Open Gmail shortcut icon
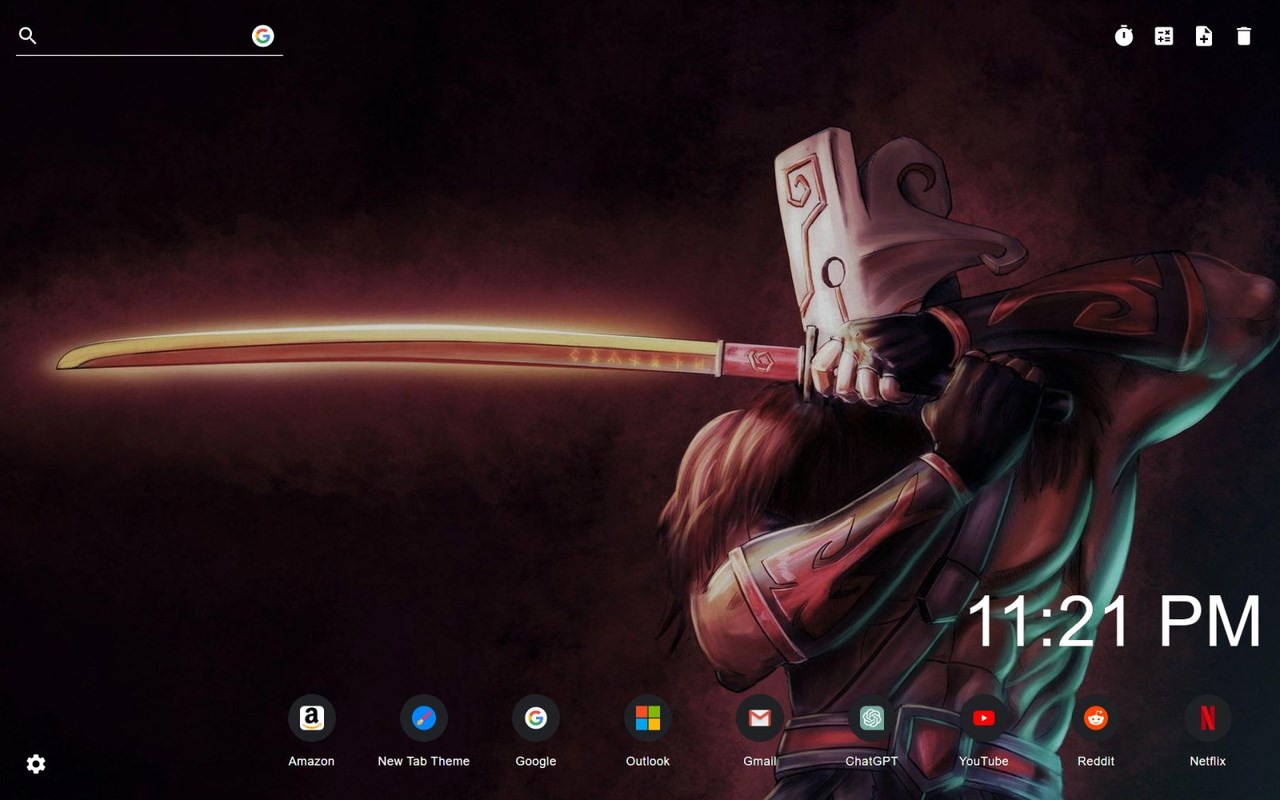Viewport: 1280px width, 800px height. (x=760, y=718)
